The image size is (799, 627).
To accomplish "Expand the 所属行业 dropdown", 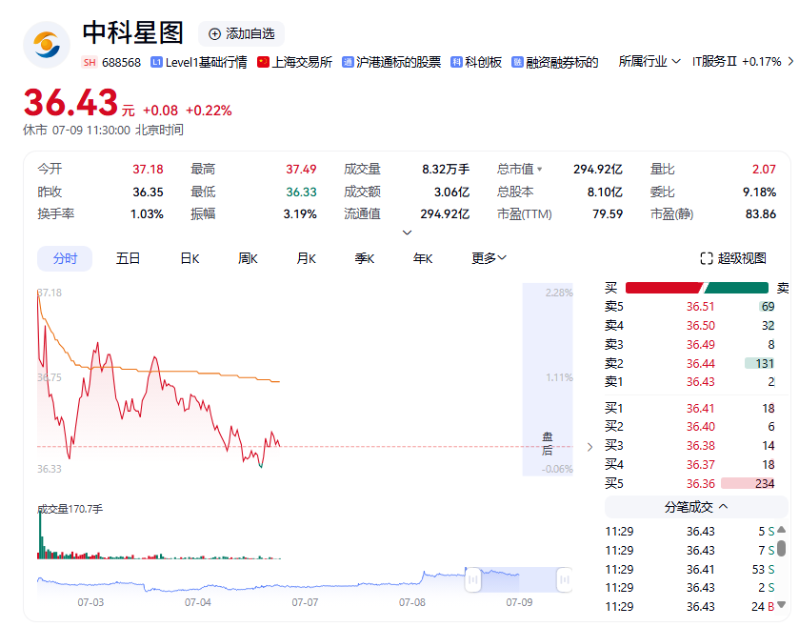I will click(x=649, y=62).
